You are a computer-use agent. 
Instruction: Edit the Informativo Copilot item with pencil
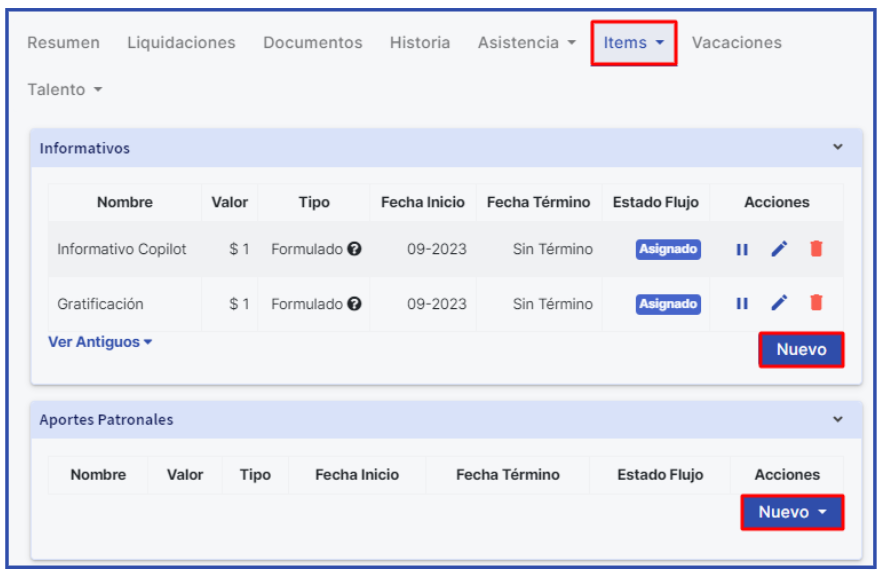click(x=779, y=249)
